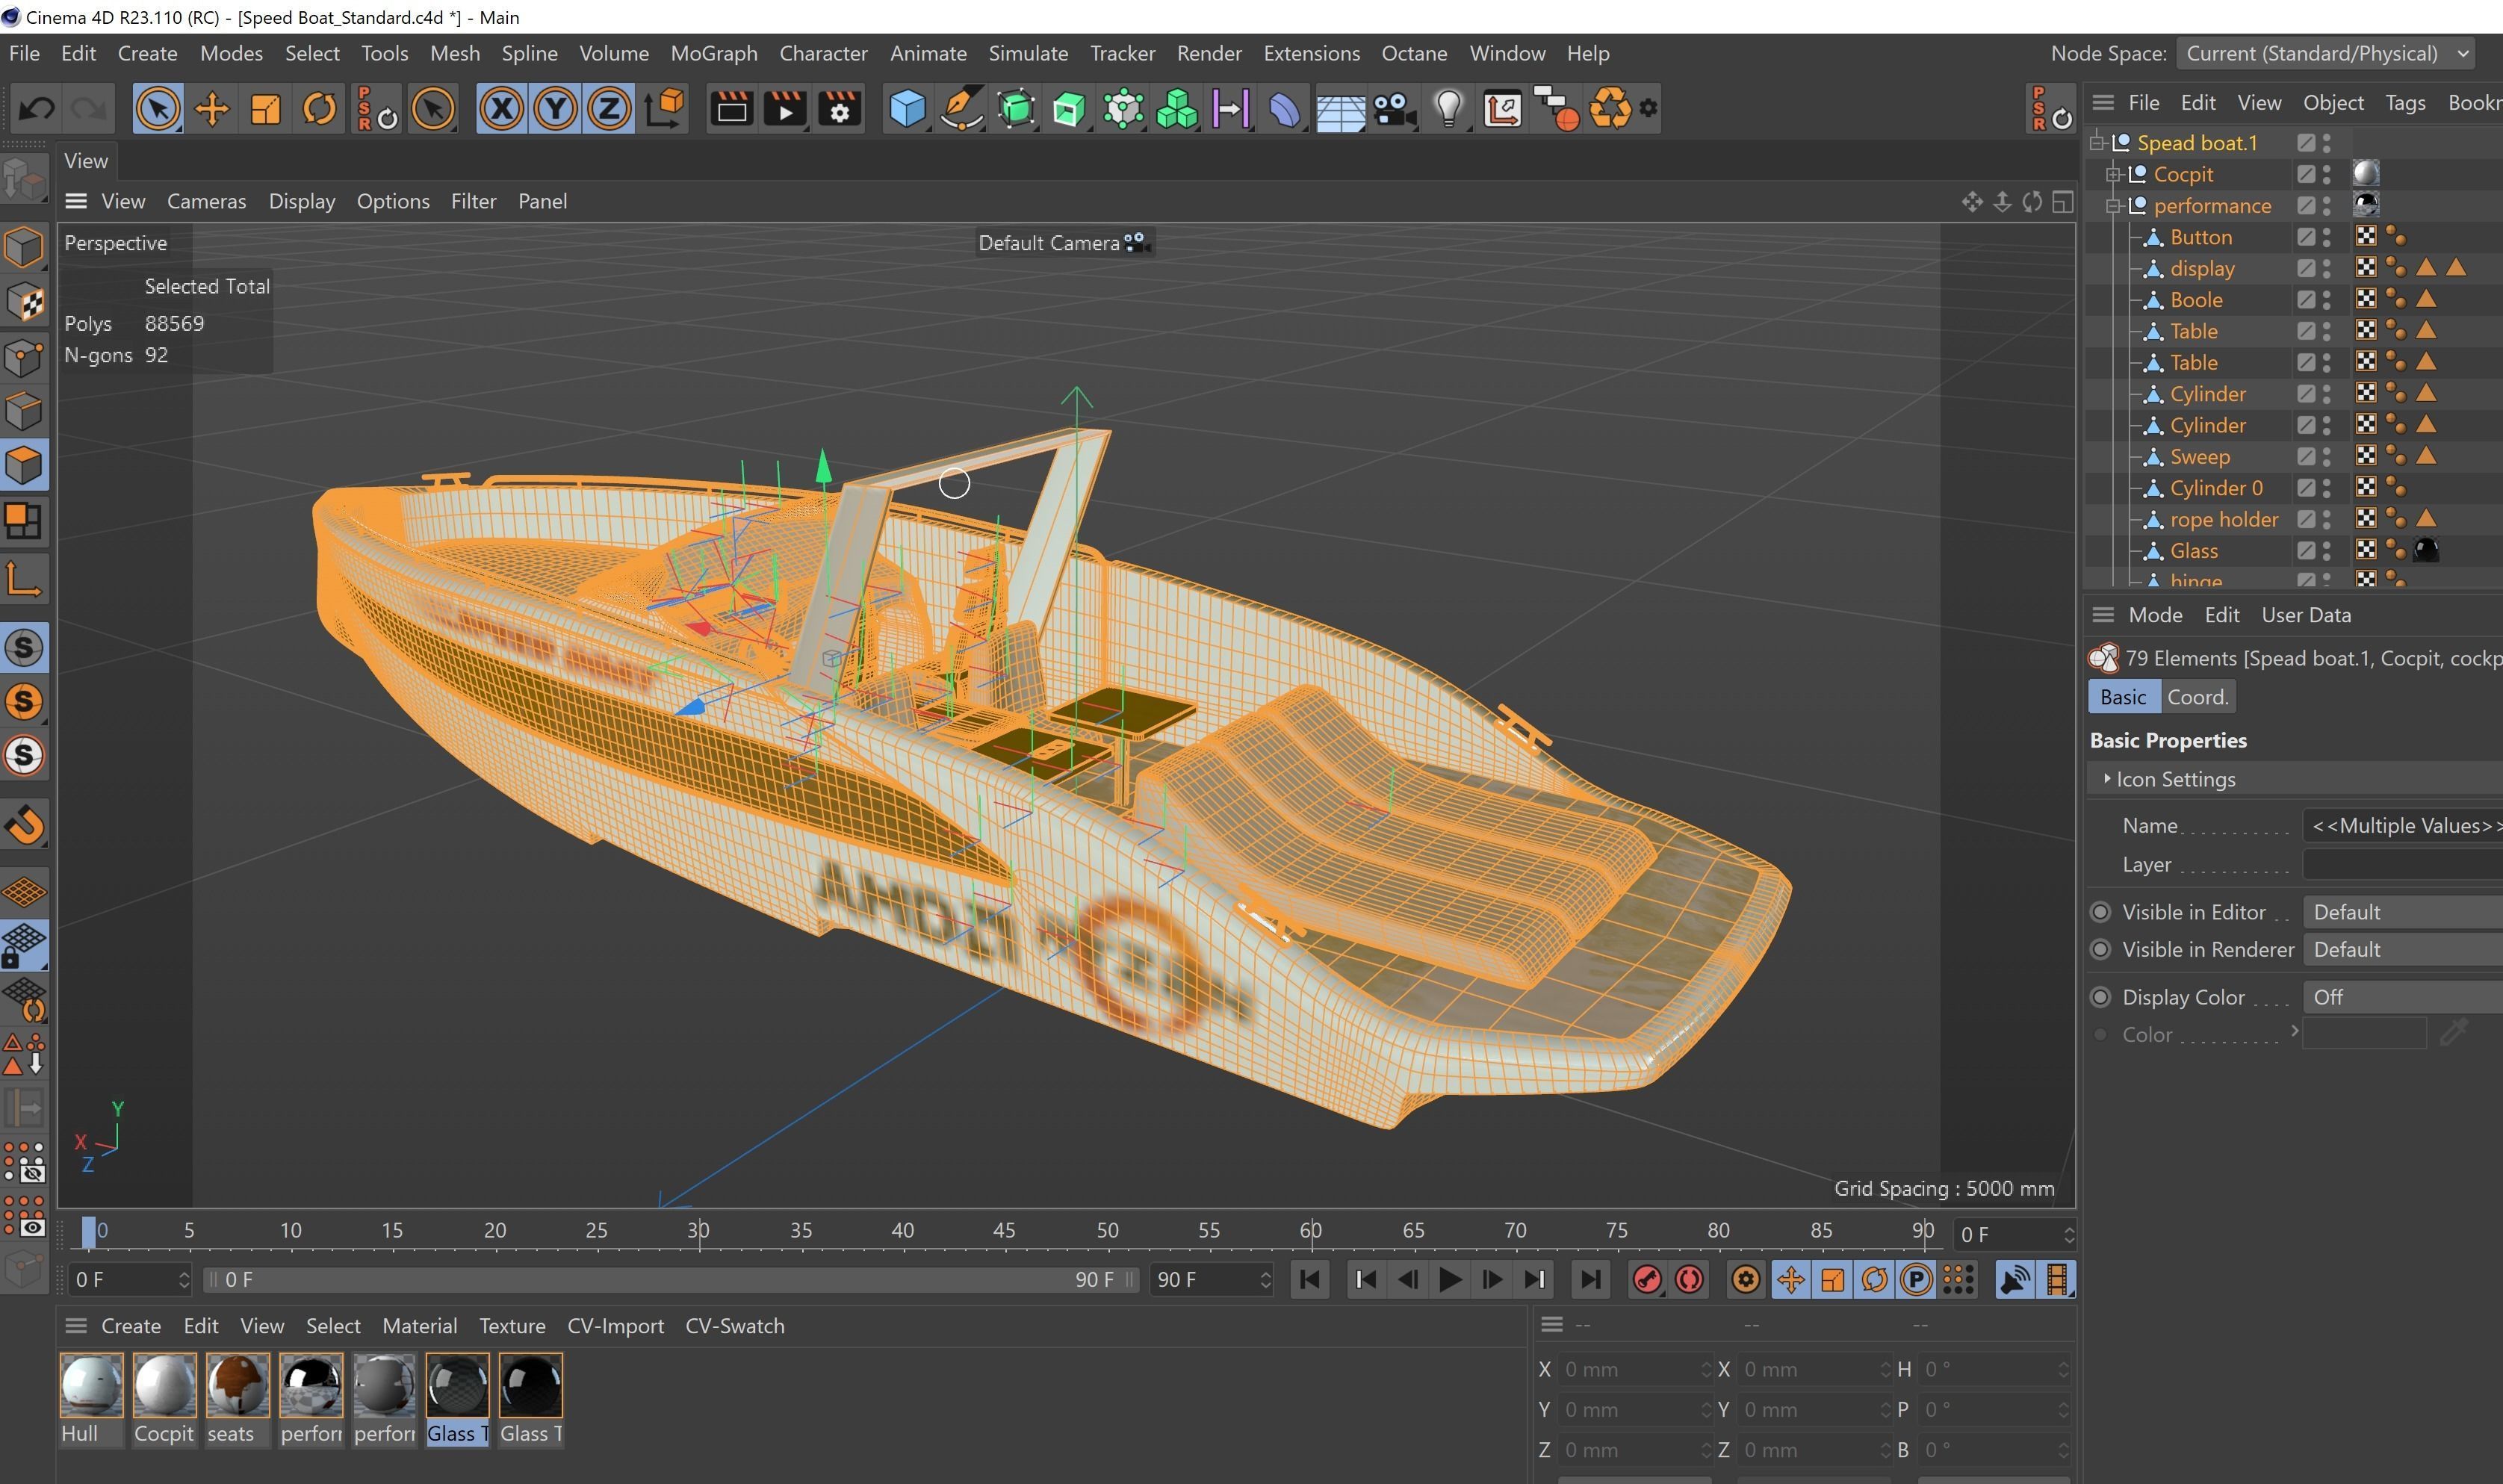
Task: Click the Default Camera label
Action: (1048, 243)
